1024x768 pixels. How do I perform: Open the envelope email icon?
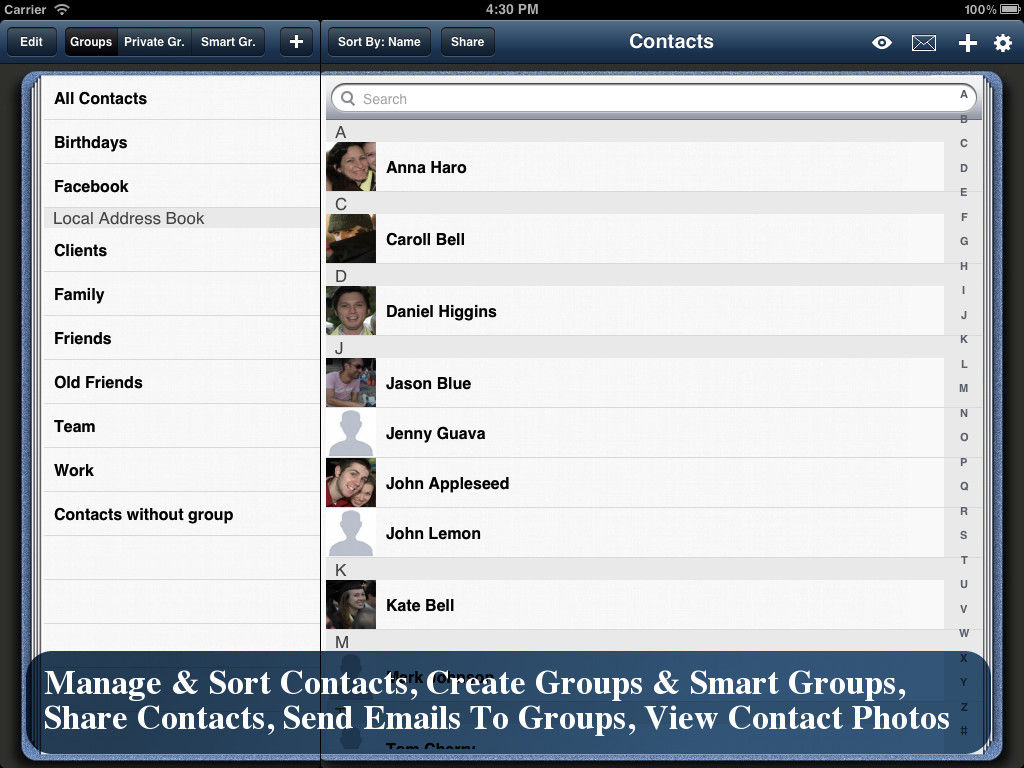[923, 43]
